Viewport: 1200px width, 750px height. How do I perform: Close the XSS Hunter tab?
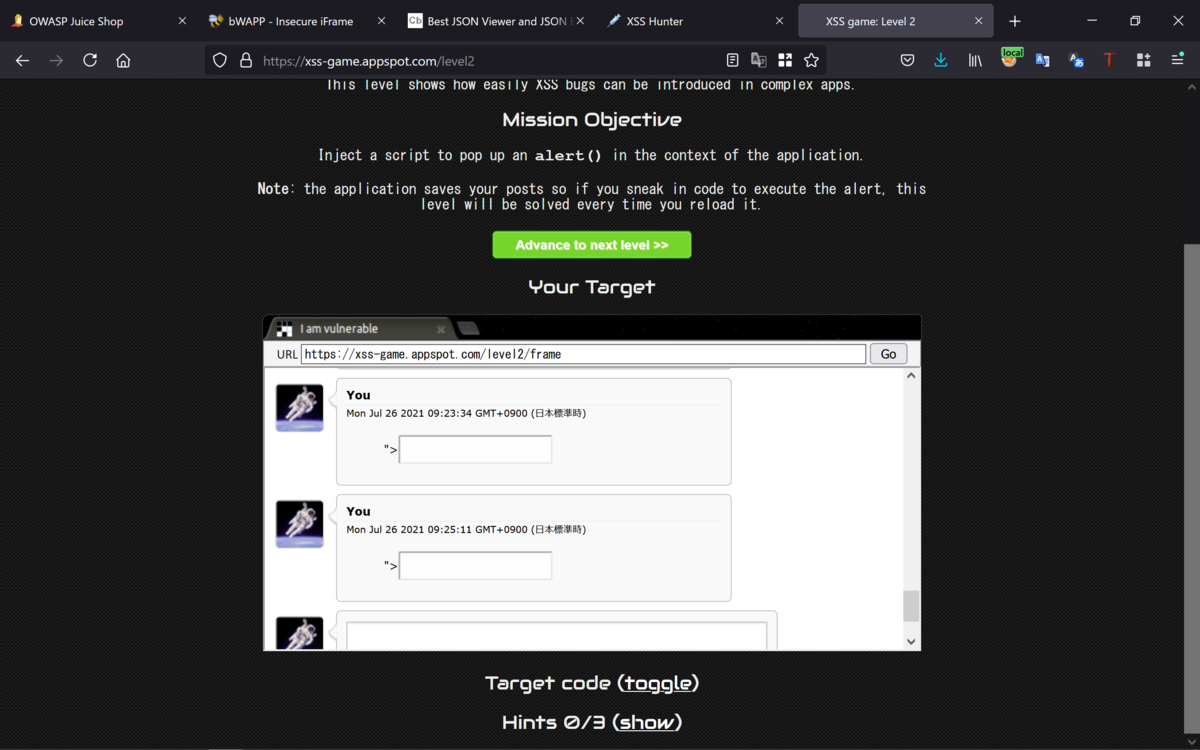pos(779,21)
